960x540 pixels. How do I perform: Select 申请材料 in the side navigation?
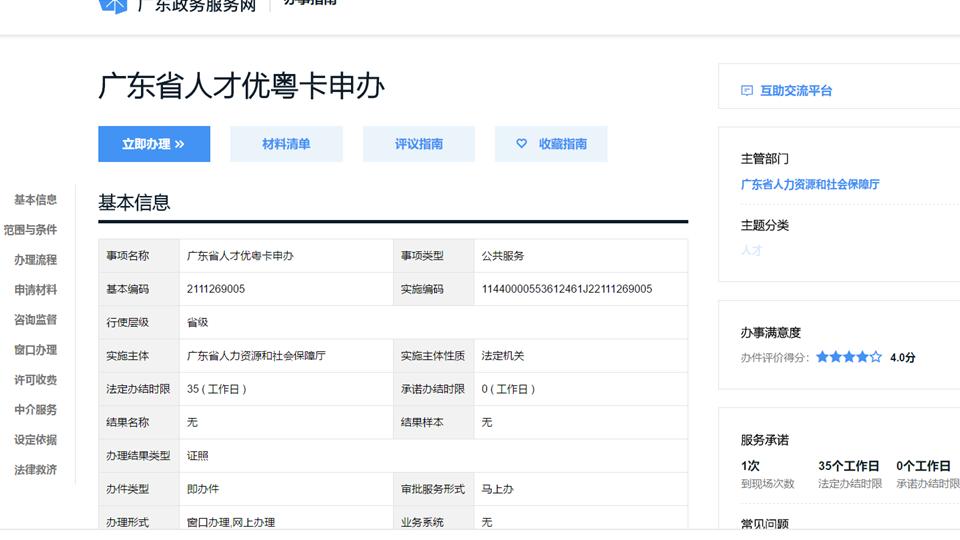pos(36,290)
